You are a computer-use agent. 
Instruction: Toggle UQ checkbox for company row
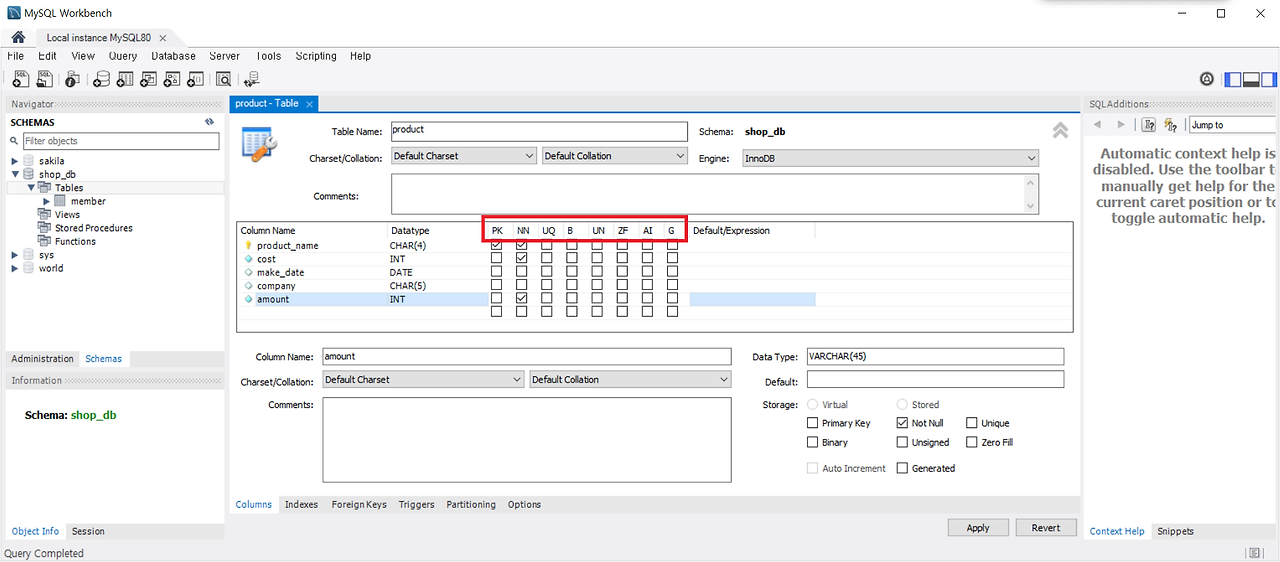coord(547,286)
